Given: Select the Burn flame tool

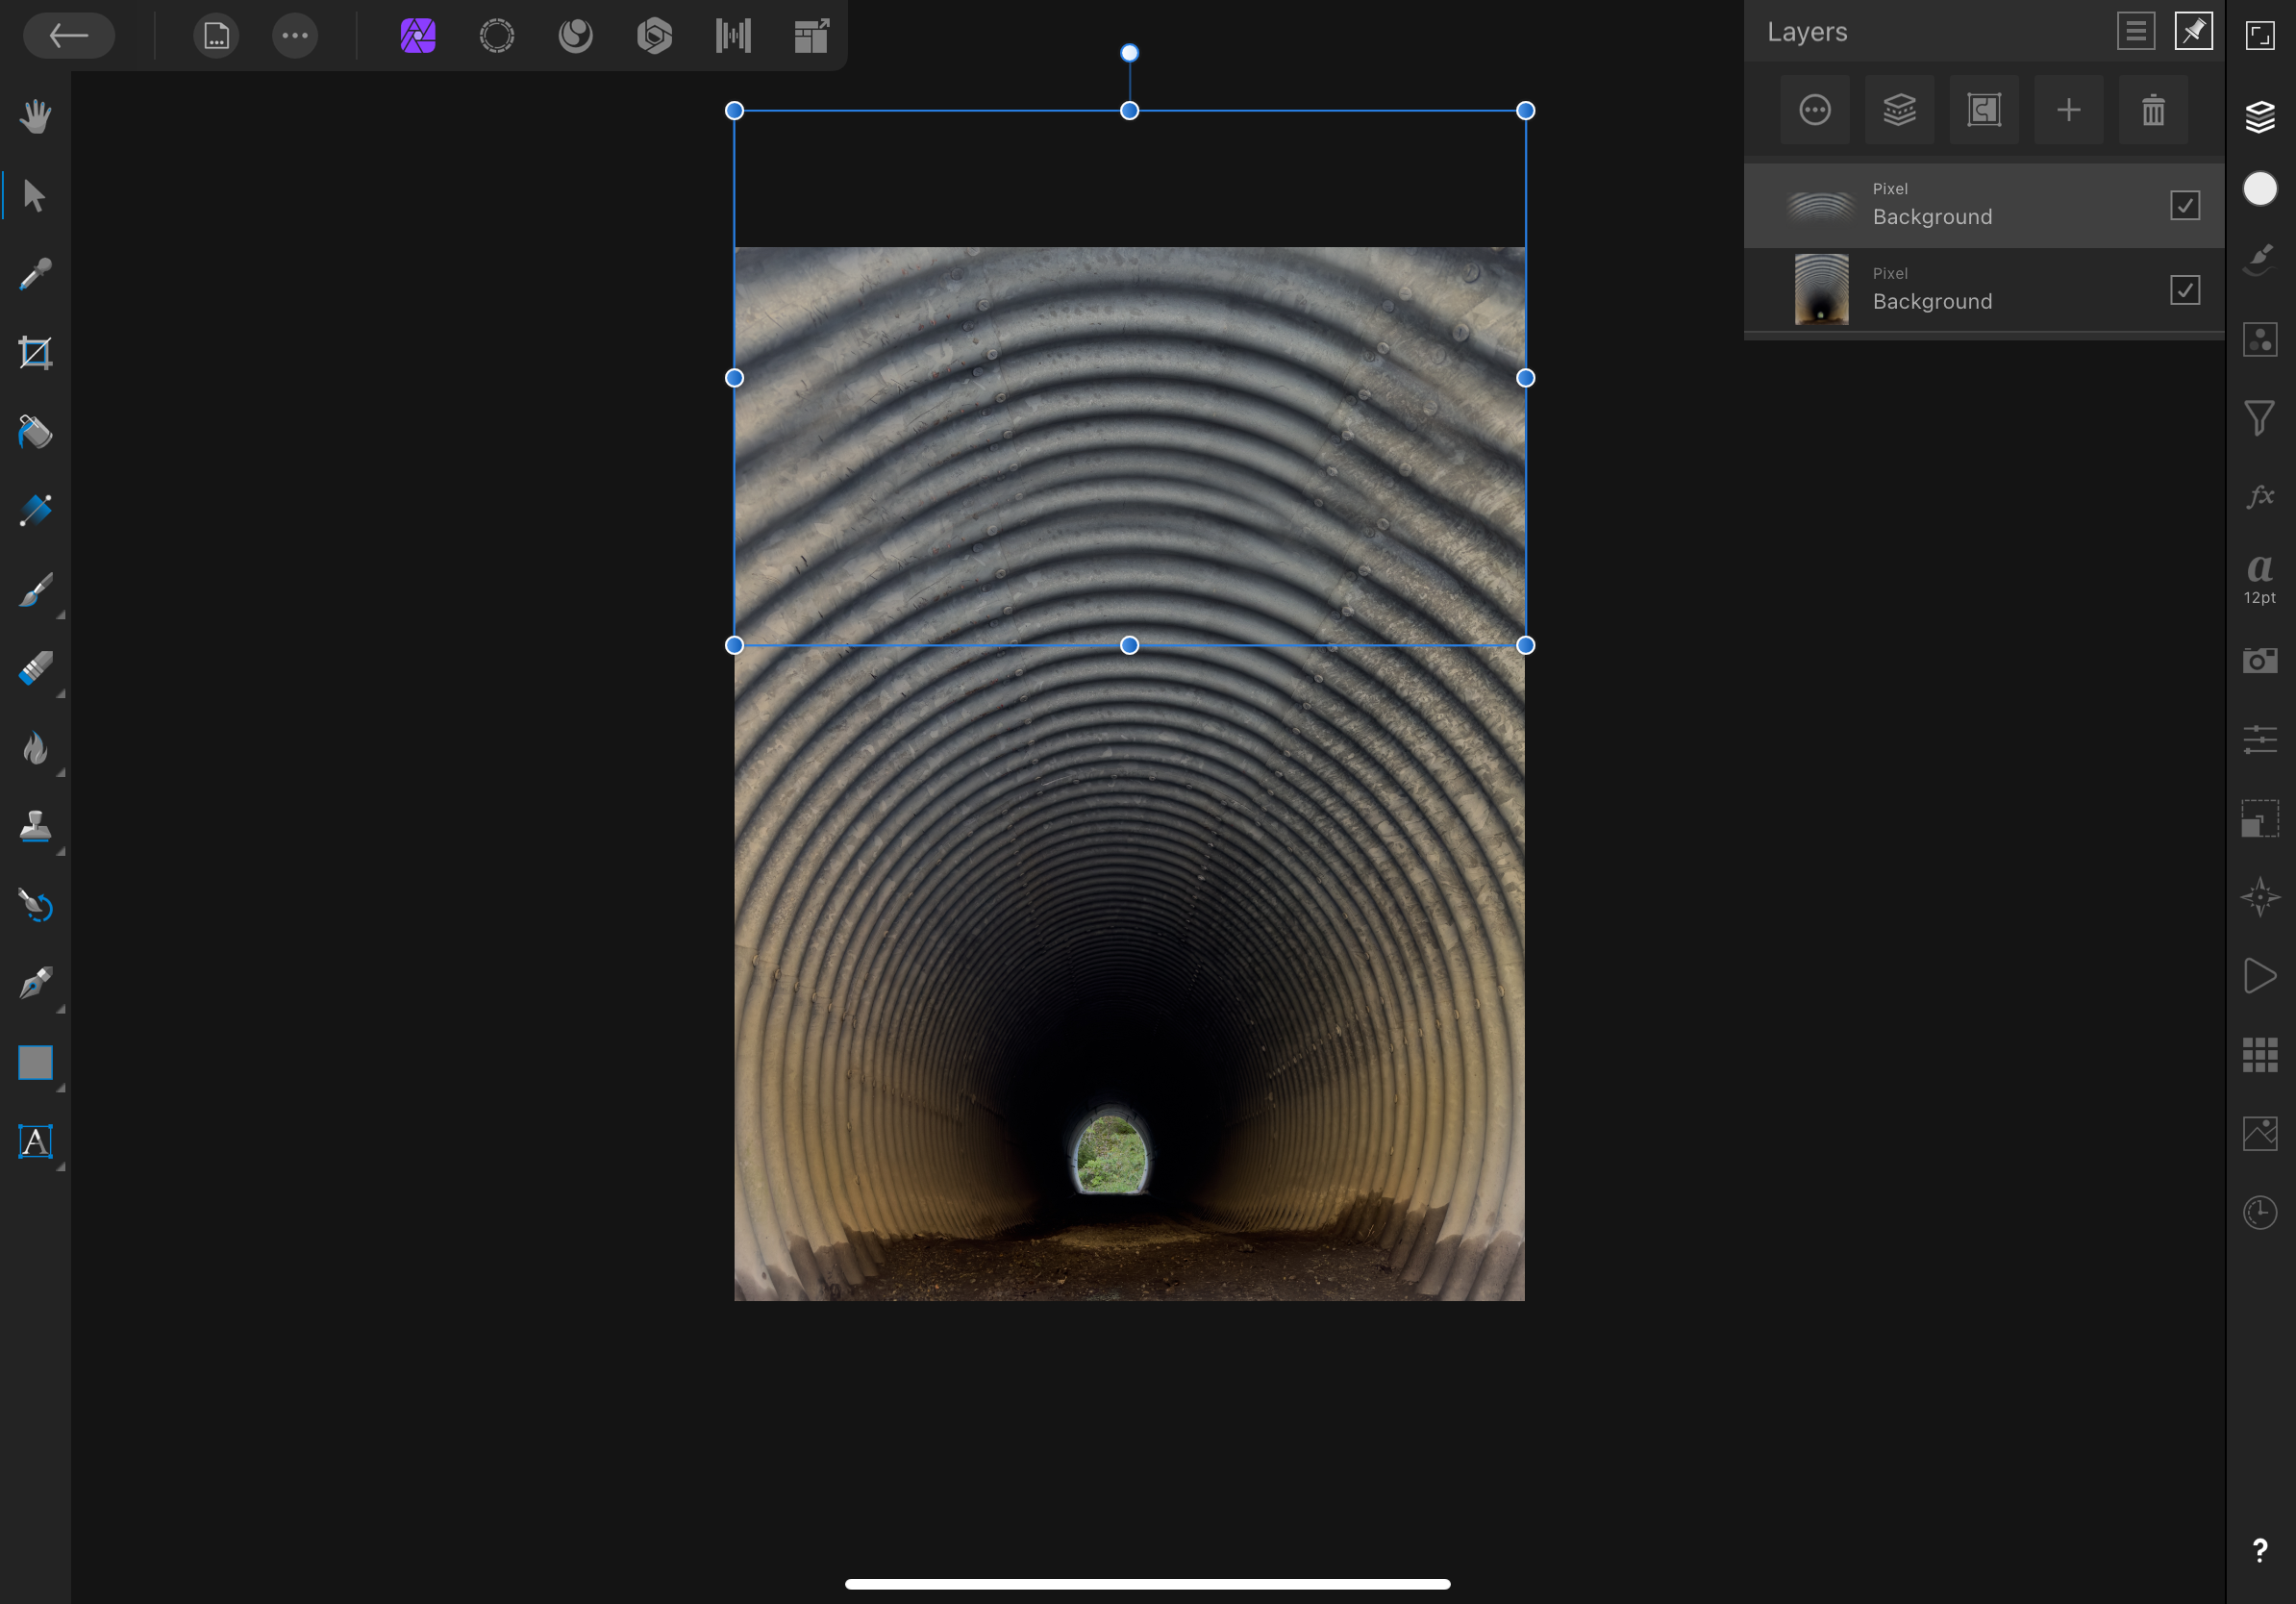Looking at the screenshot, I should click(x=35, y=748).
